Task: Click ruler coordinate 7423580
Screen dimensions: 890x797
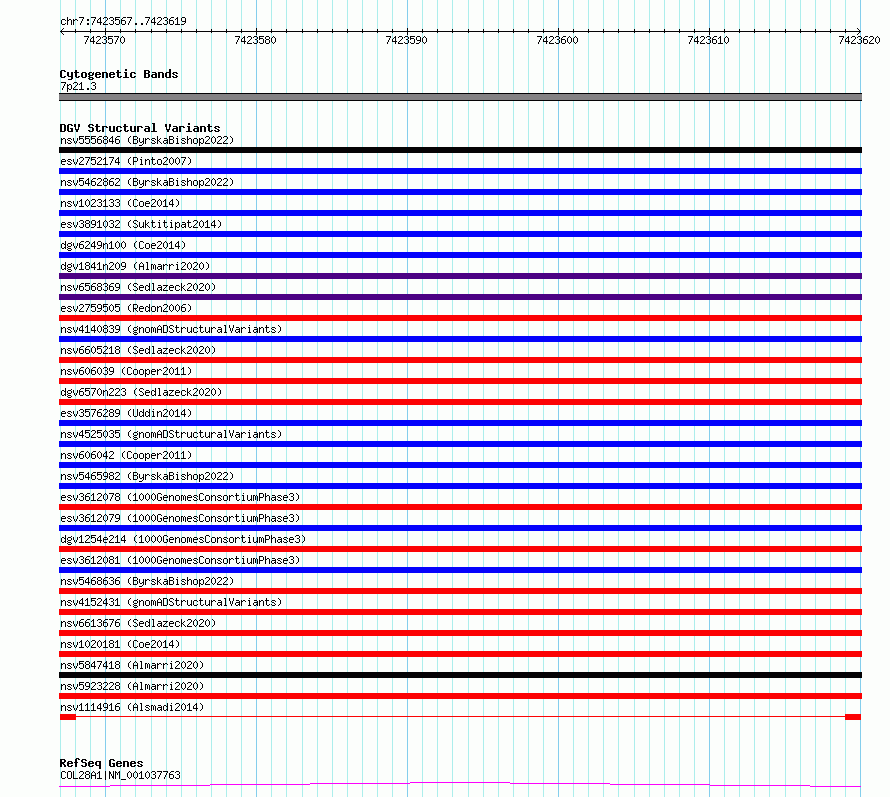Action: pyautogui.click(x=255, y=40)
